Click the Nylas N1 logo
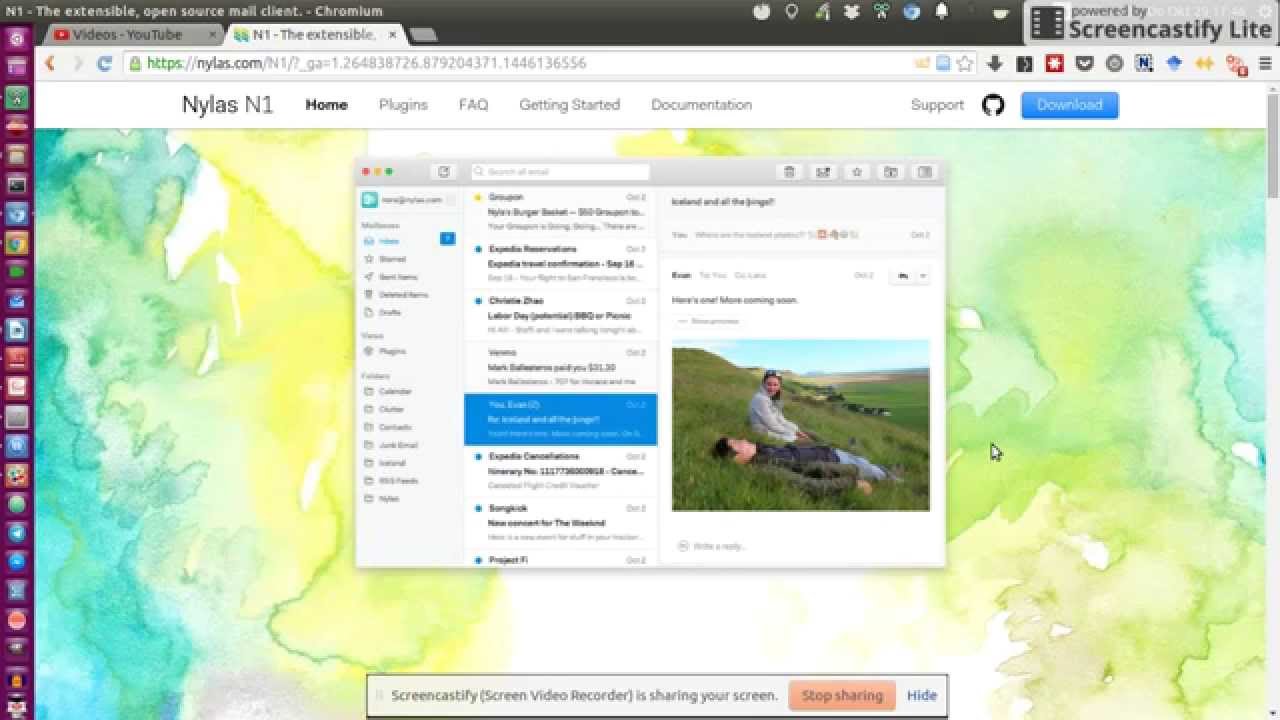Screen dimensions: 1280x720 227,104
